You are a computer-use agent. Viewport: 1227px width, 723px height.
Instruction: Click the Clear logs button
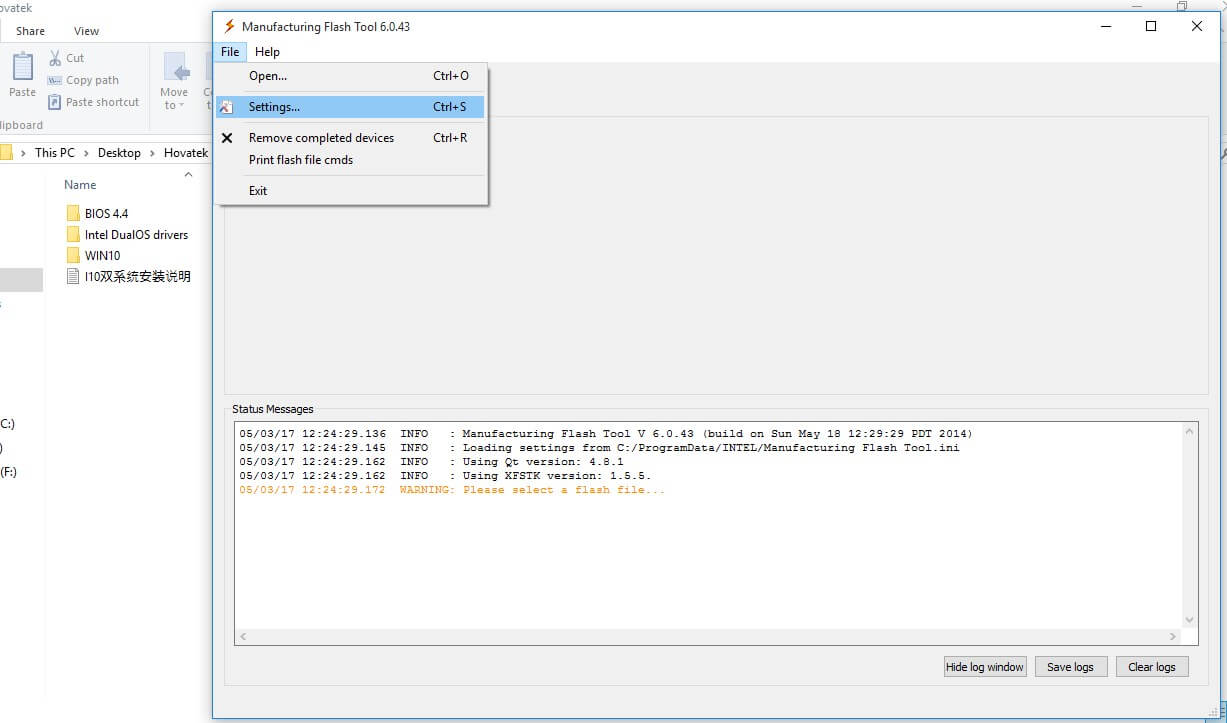tap(1151, 666)
